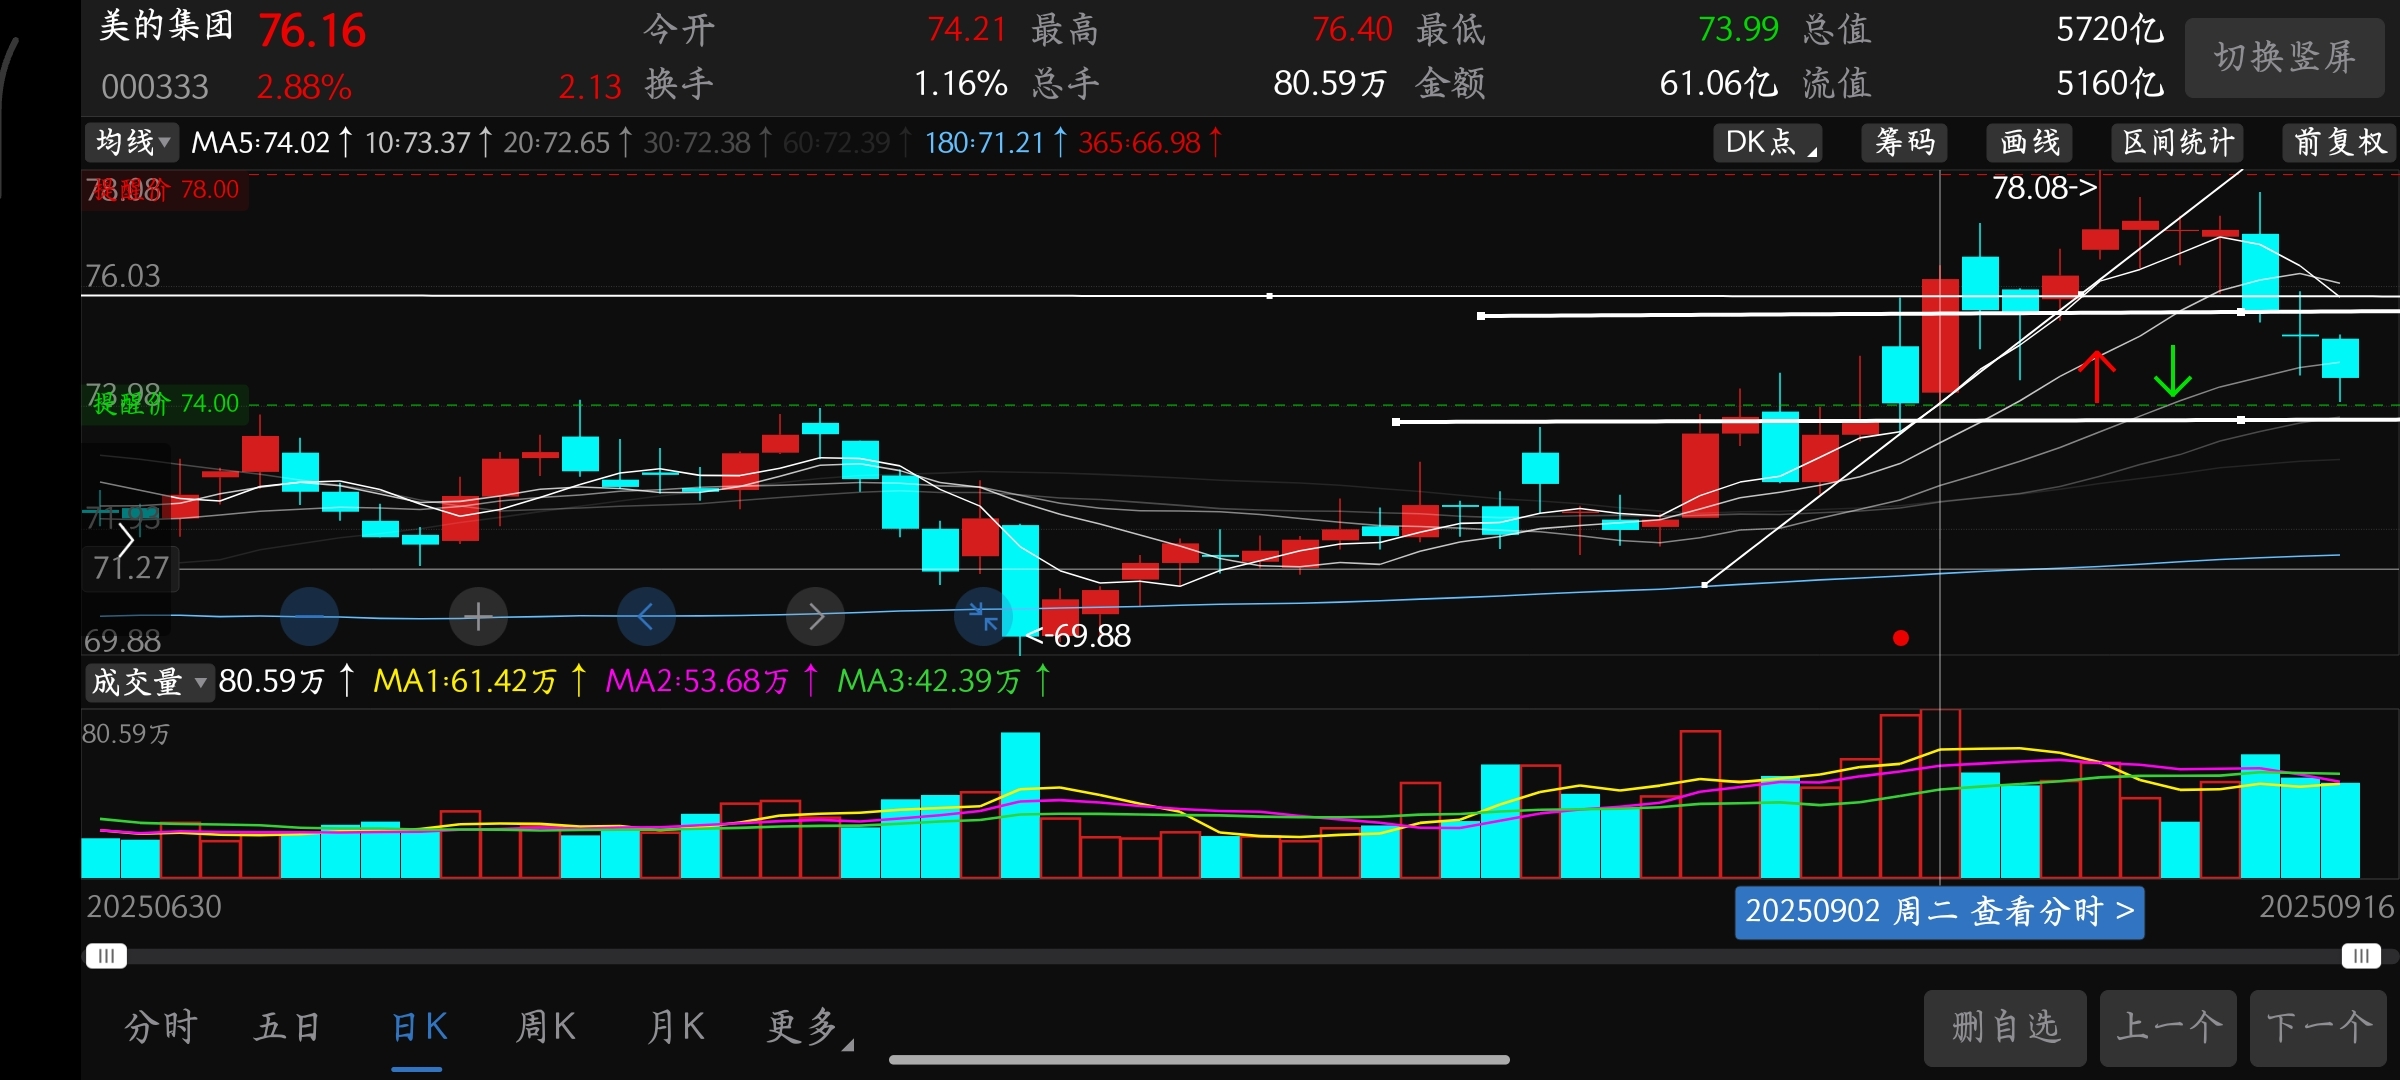Open the DK点 options

pyautogui.click(x=1767, y=143)
